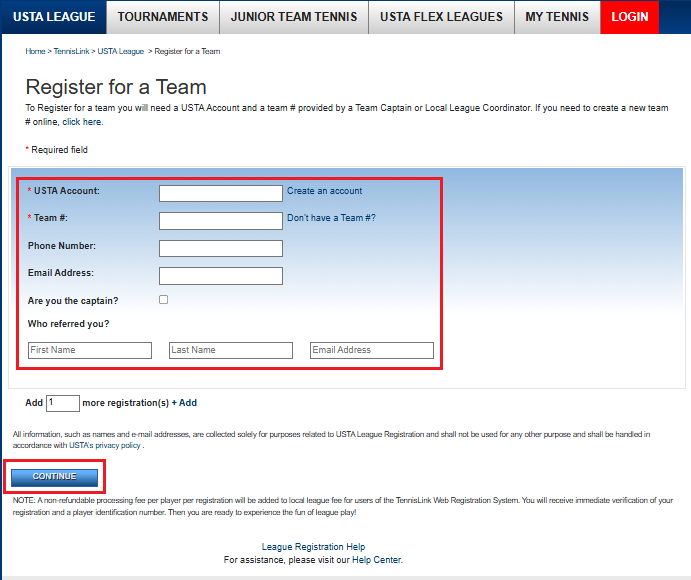Click the referrer First Name field

(x=90, y=350)
